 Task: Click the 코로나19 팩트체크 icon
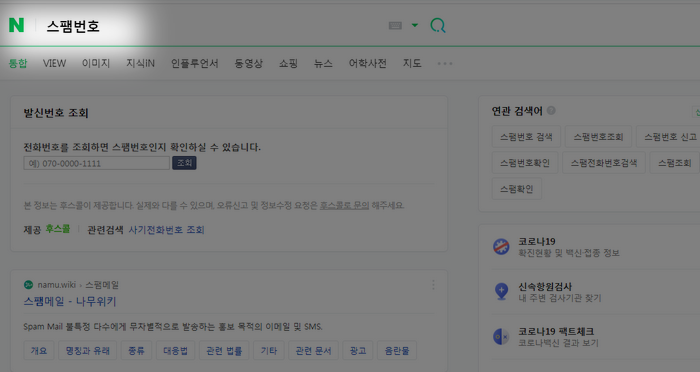[501, 337]
